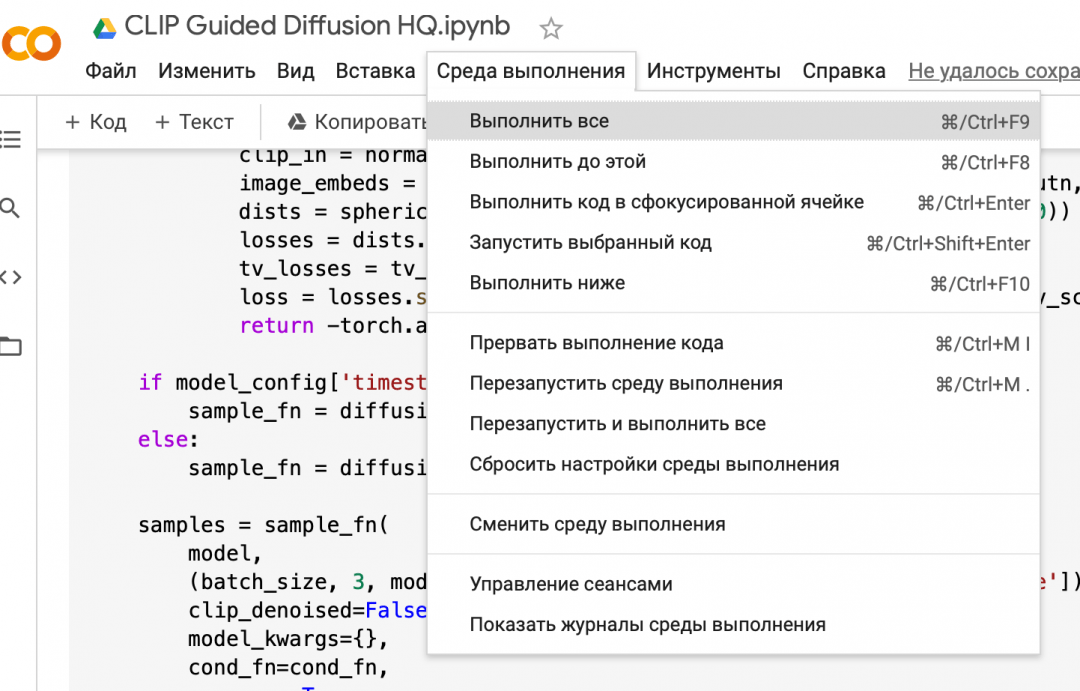The image size is (1080, 691).
Task: Add a code cell with + Код
Action: [96, 122]
